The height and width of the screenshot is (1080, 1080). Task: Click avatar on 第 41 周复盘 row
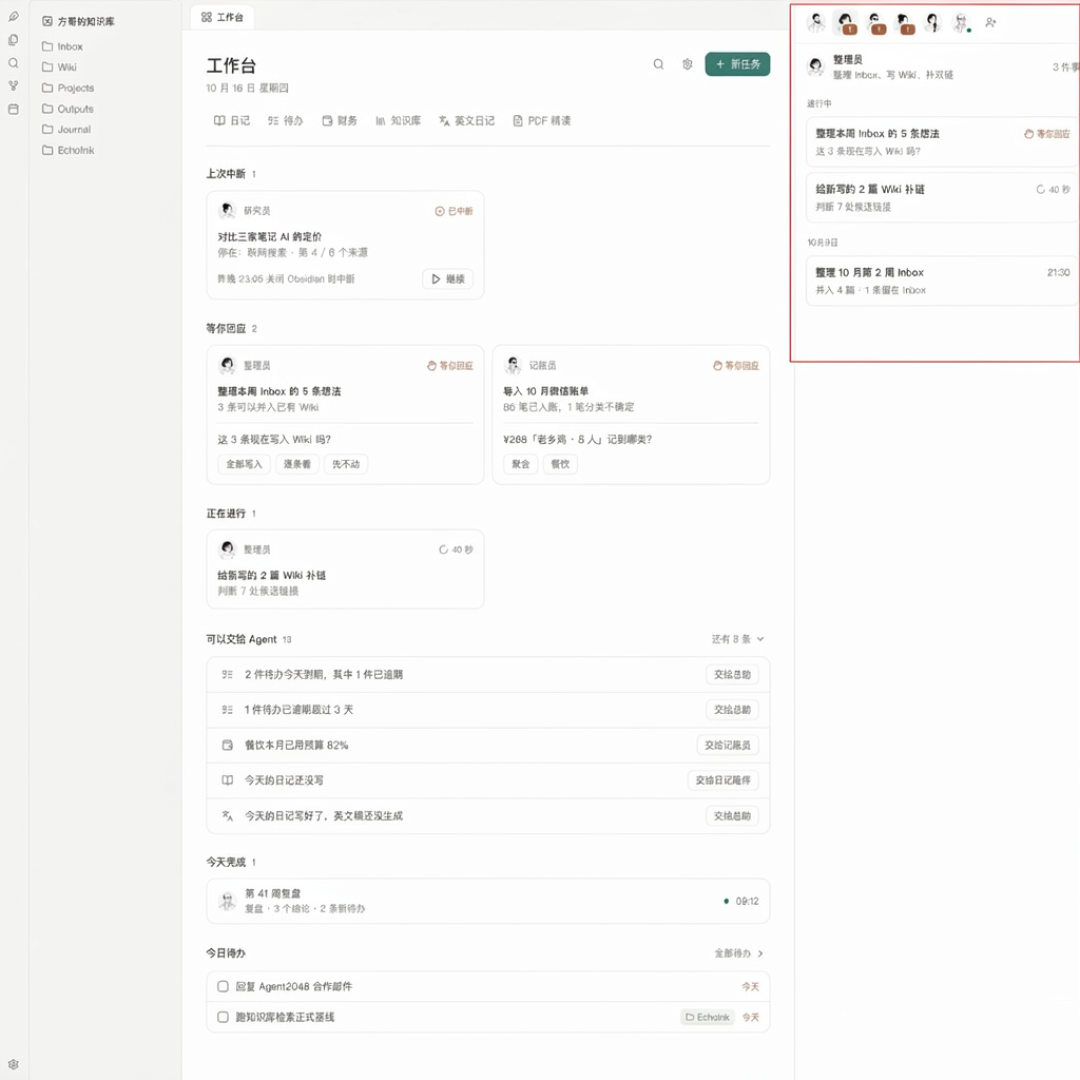[x=227, y=900]
